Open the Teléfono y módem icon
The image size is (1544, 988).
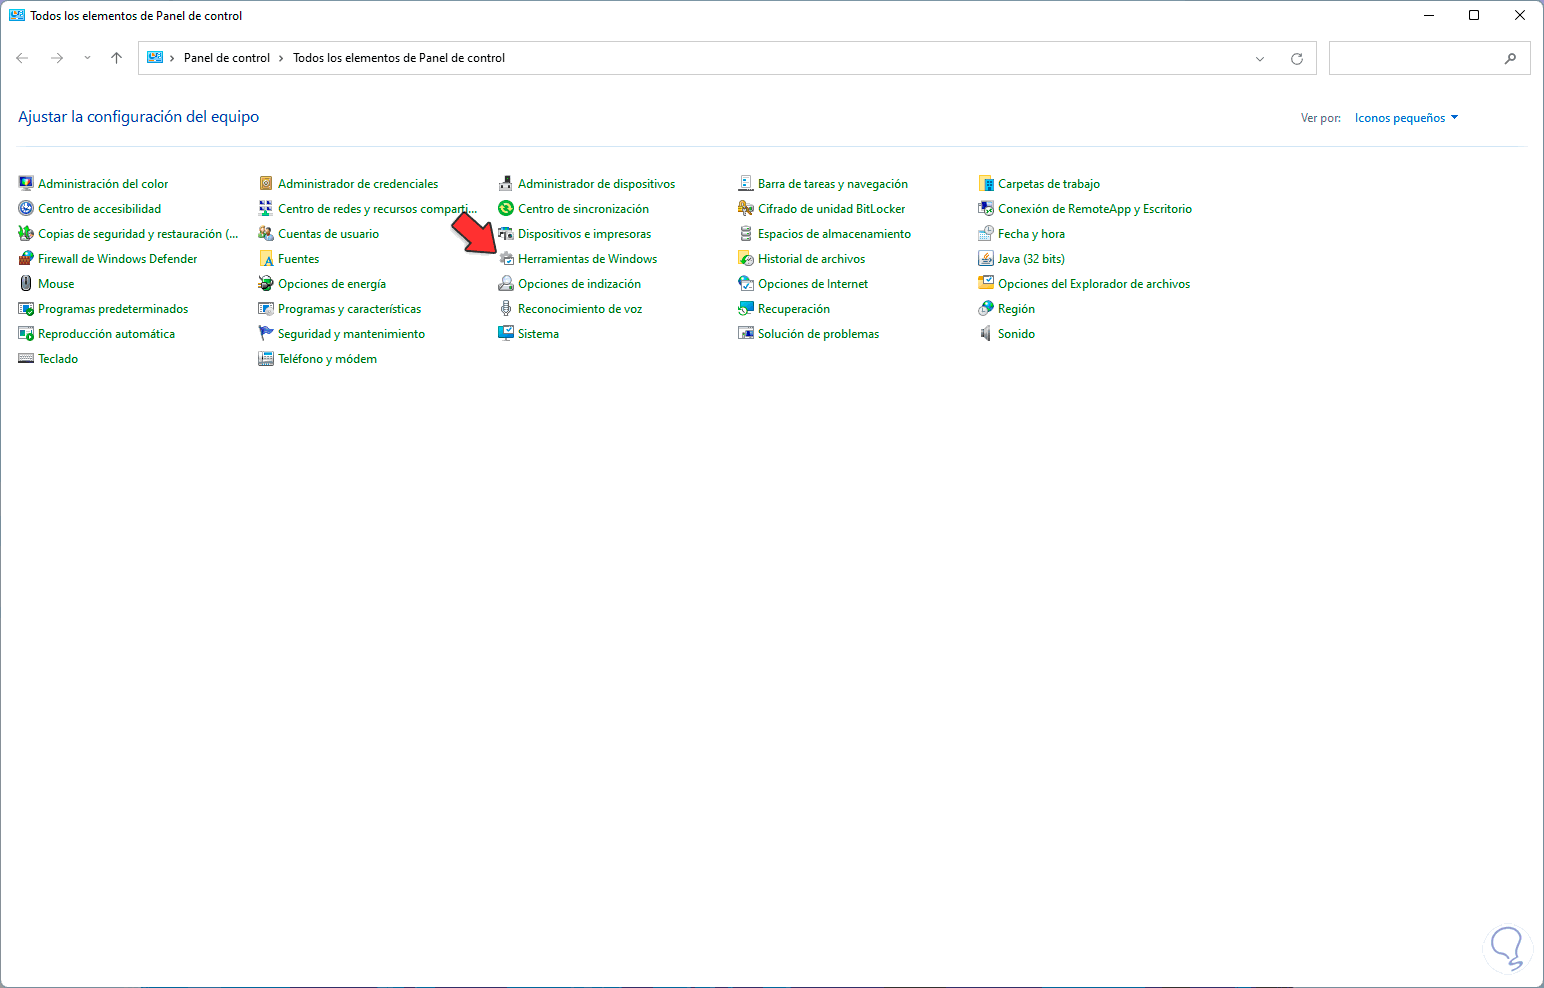point(266,358)
